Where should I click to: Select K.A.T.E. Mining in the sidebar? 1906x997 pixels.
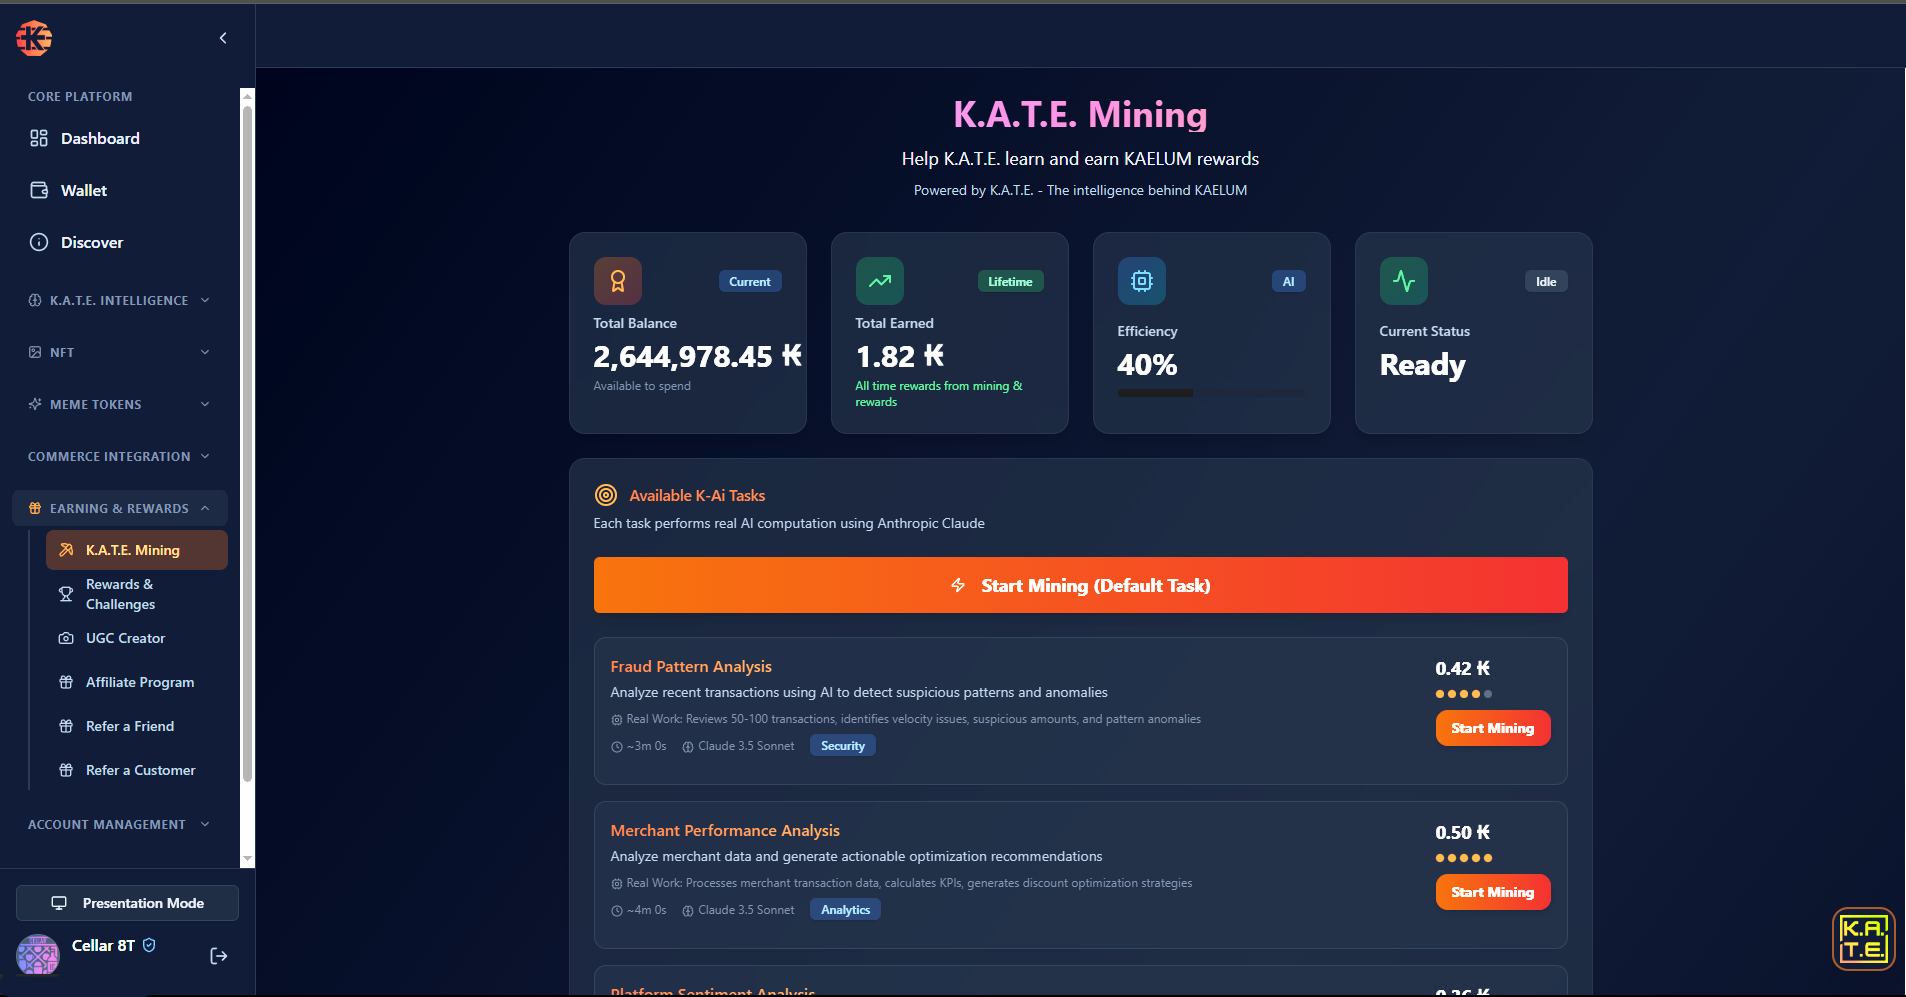pyautogui.click(x=137, y=550)
